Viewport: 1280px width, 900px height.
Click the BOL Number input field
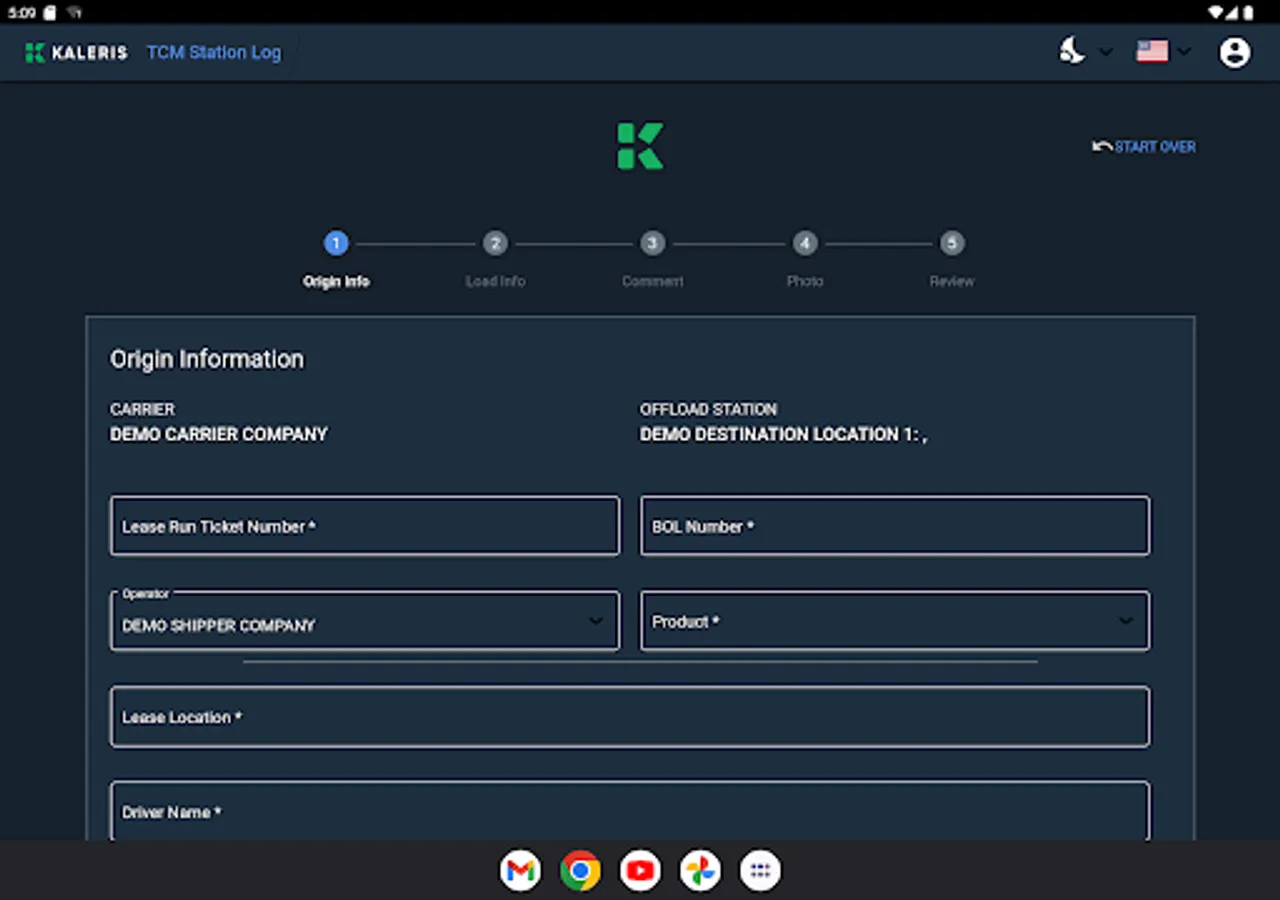pos(895,526)
